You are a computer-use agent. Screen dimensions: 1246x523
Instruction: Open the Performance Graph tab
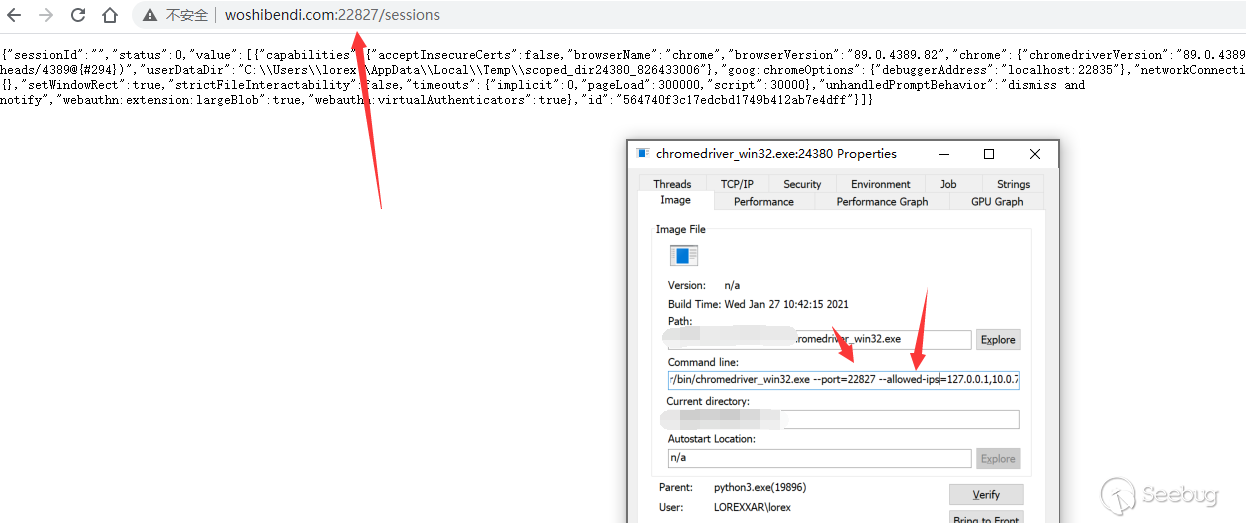coord(882,201)
